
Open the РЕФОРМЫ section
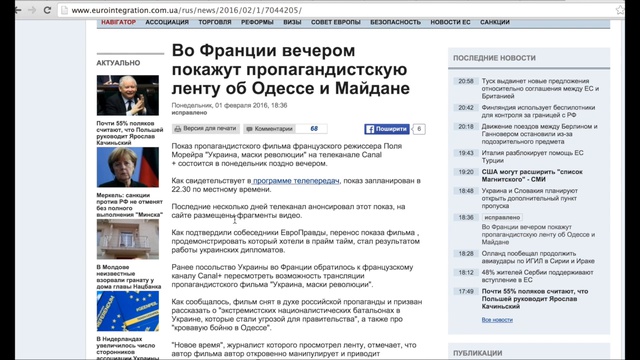pyautogui.click(x=257, y=22)
